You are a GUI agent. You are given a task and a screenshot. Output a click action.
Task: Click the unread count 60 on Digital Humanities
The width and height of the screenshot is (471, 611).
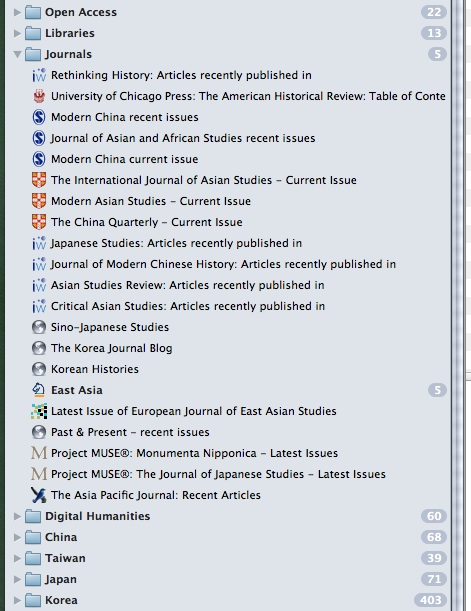pos(434,516)
